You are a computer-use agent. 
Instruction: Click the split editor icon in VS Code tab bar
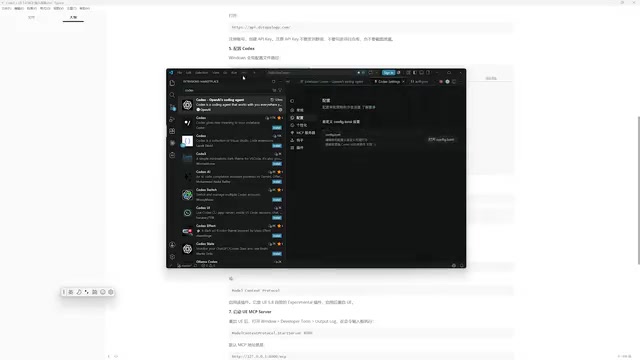[x=454, y=82]
